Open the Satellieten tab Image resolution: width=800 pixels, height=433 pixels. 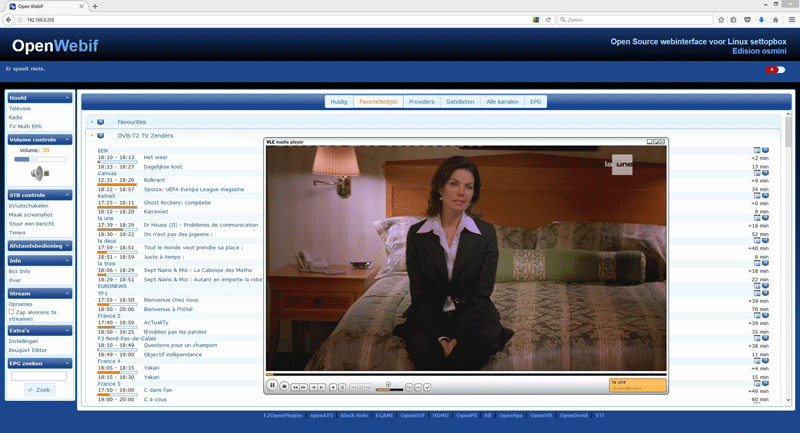point(460,101)
